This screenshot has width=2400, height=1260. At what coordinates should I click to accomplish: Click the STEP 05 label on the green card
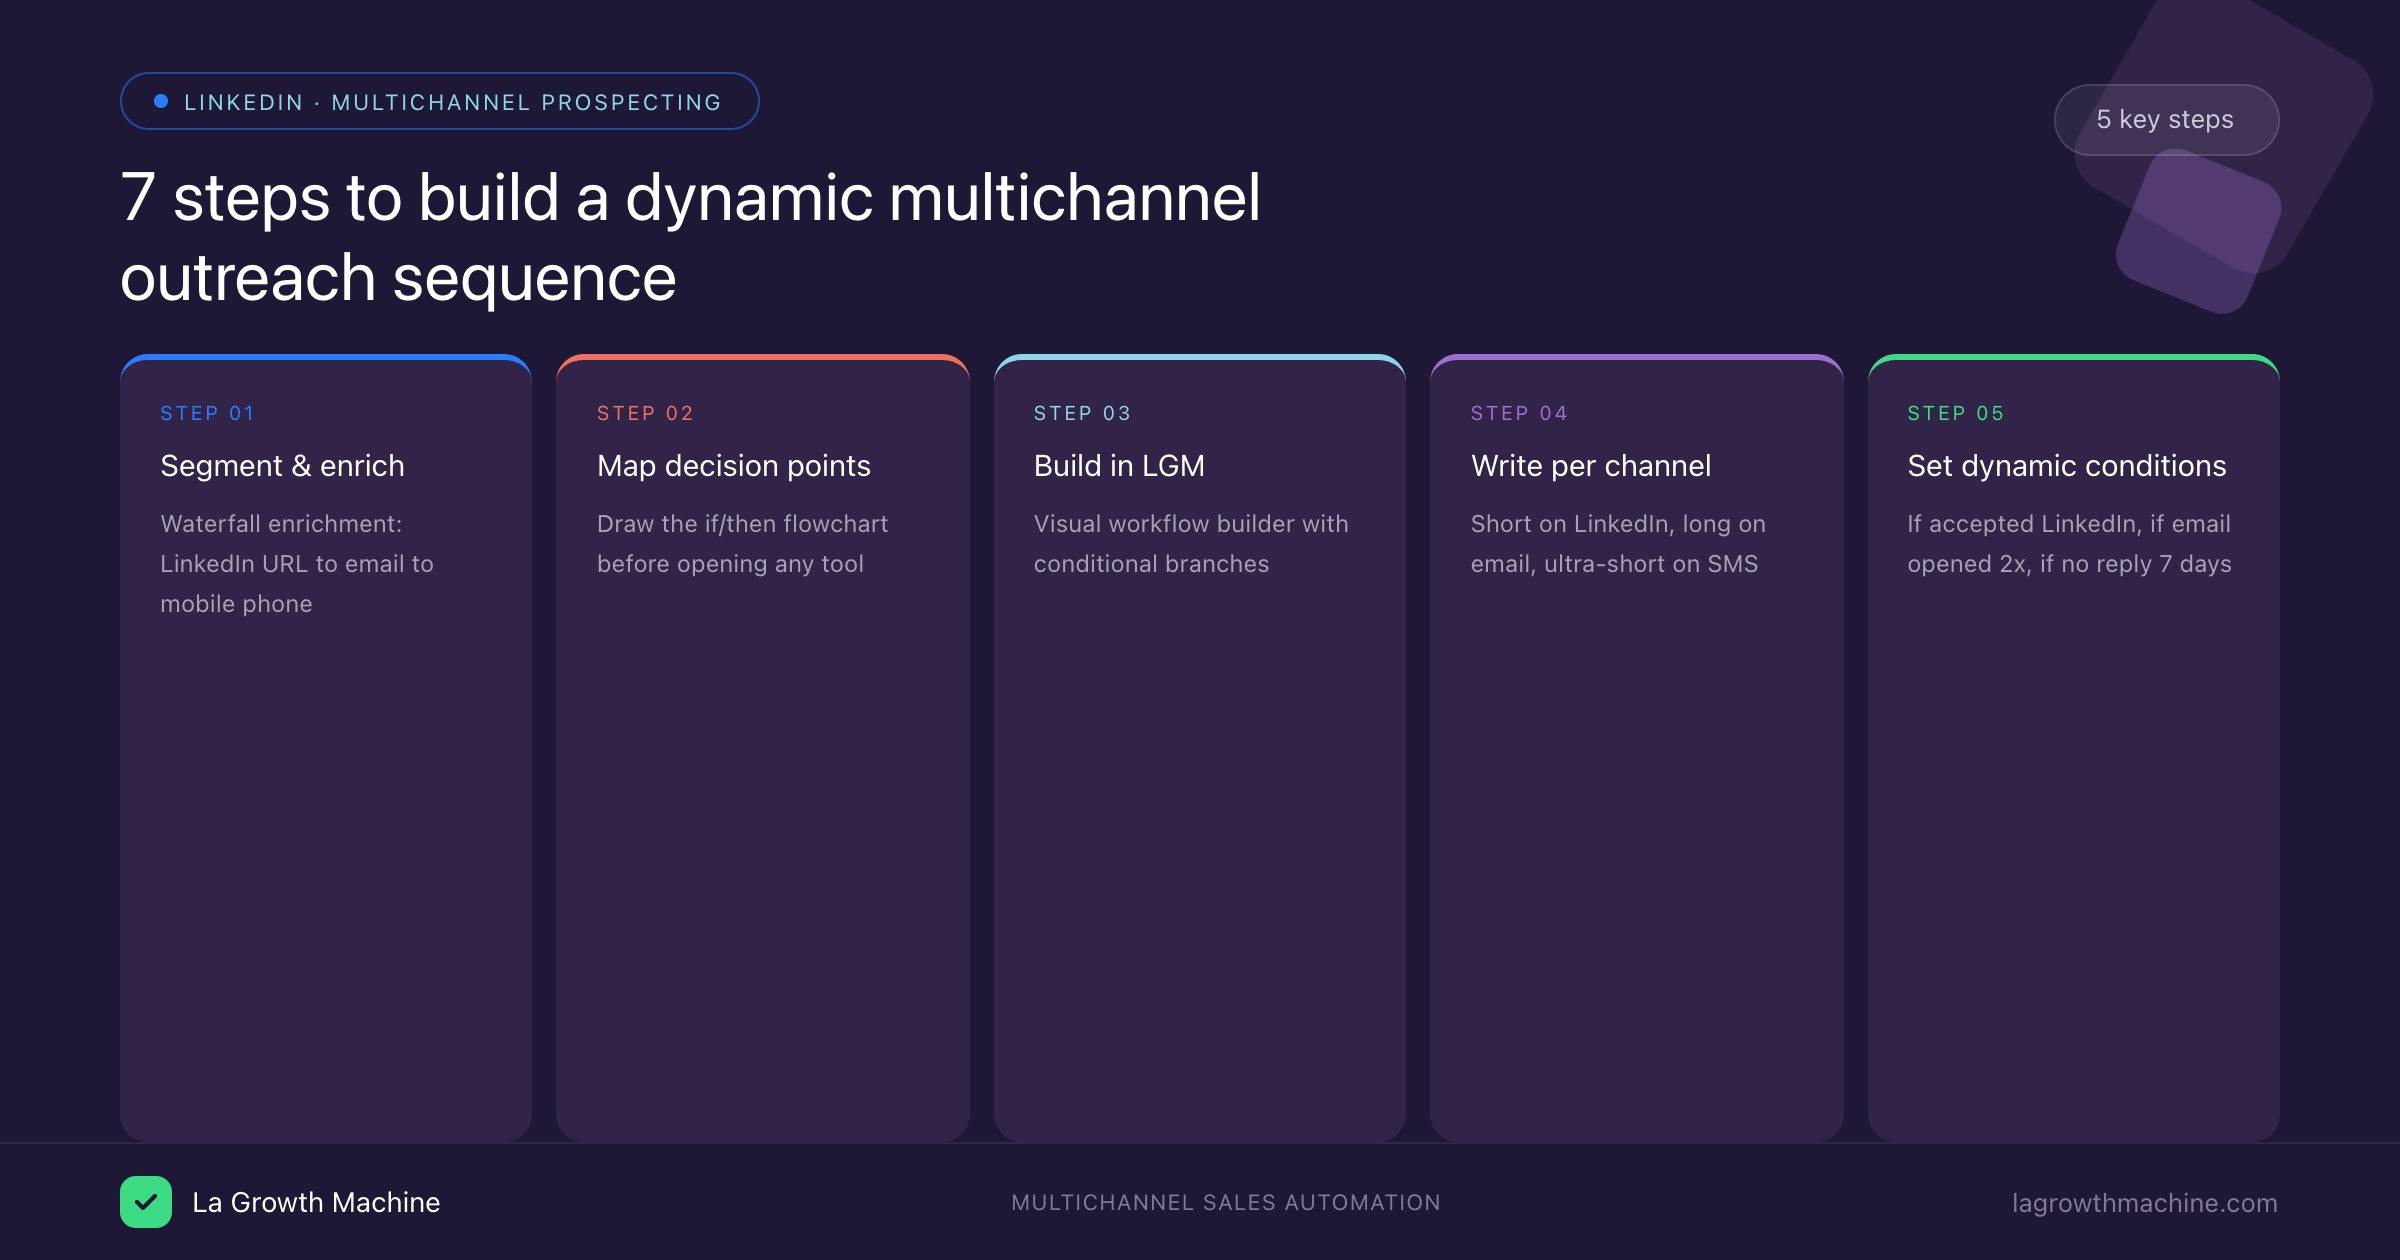tap(1954, 412)
